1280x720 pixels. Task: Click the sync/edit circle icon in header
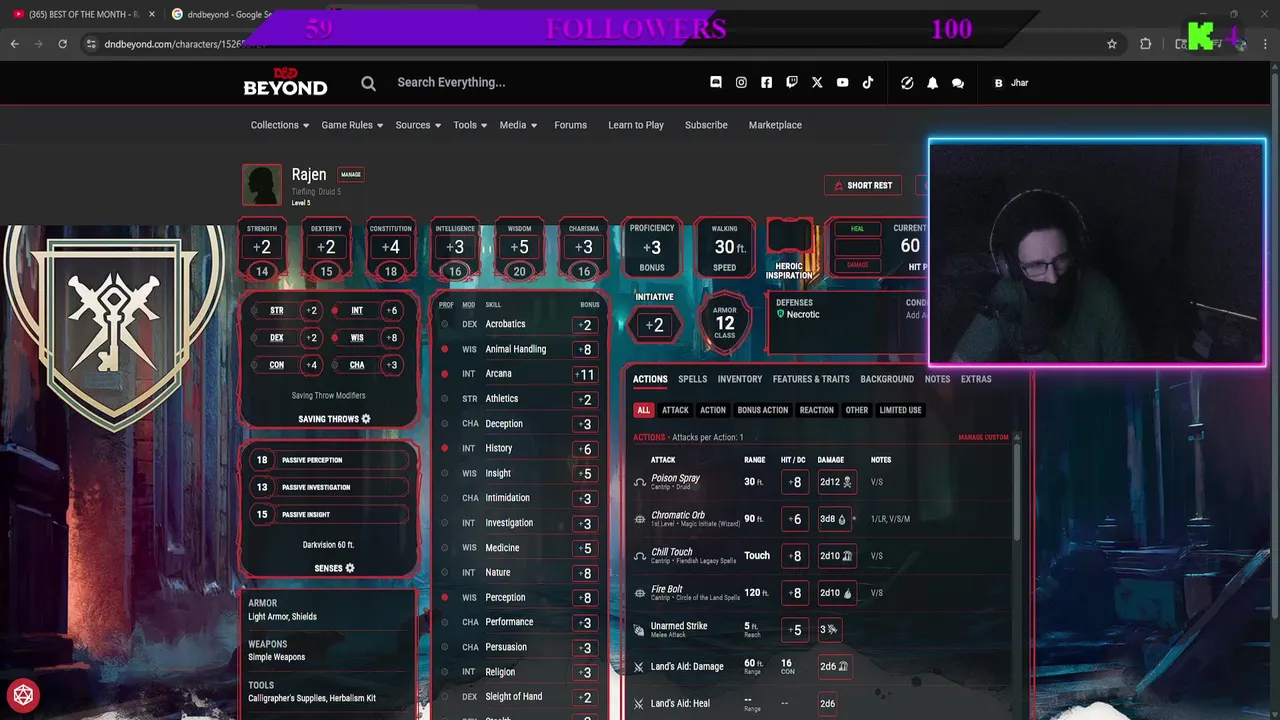[907, 83]
